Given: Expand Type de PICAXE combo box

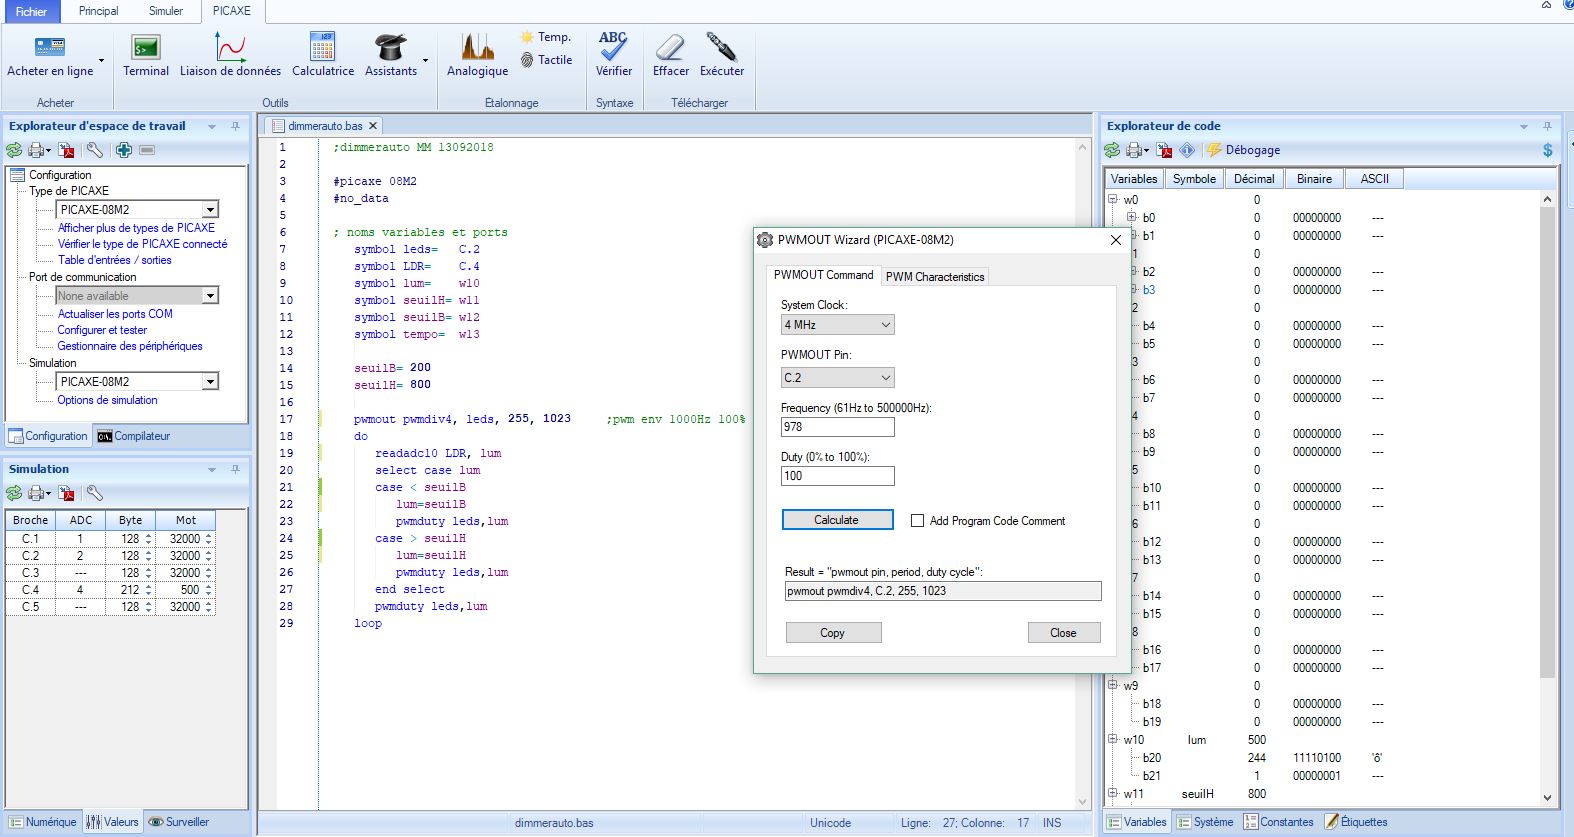Looking at the screenshot, I should 210,210.
